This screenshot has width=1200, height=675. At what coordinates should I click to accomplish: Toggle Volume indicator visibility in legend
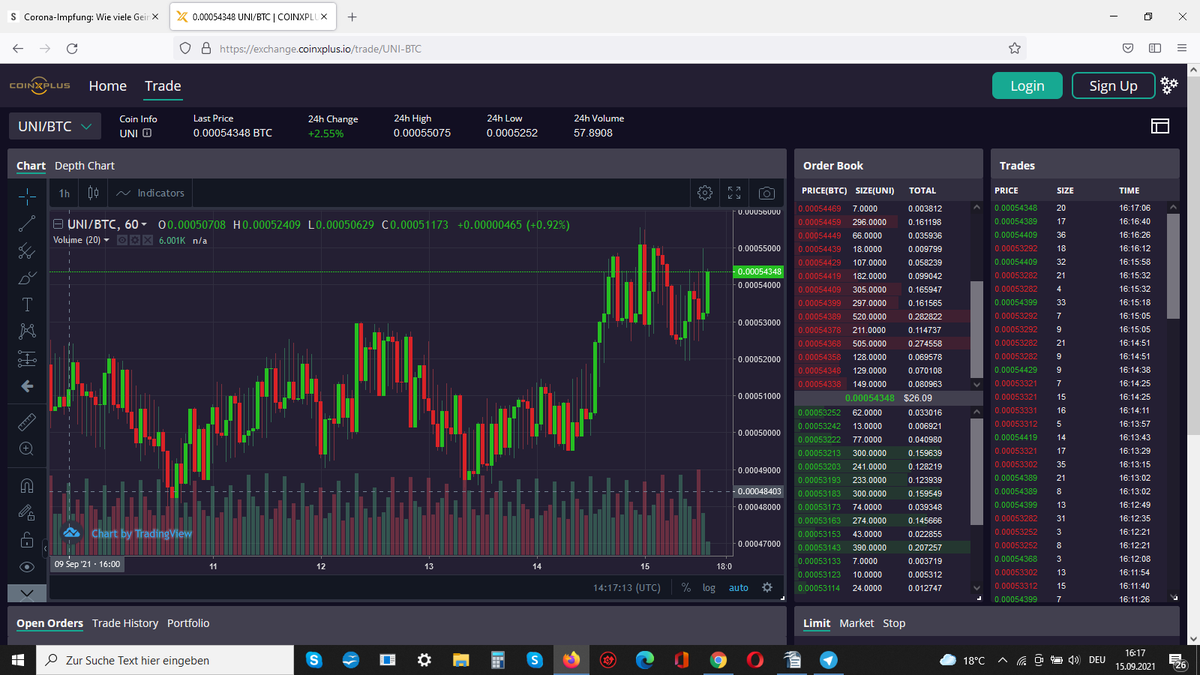click(x=122, y=240)
